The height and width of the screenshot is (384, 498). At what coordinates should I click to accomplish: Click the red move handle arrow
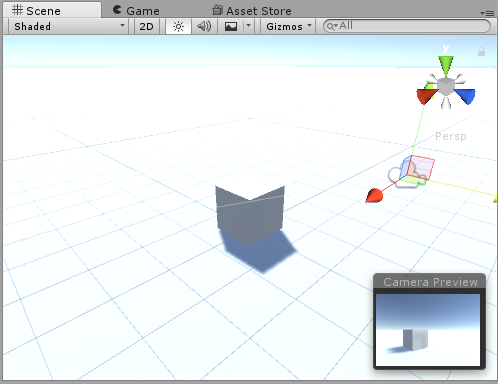[374, 195]
